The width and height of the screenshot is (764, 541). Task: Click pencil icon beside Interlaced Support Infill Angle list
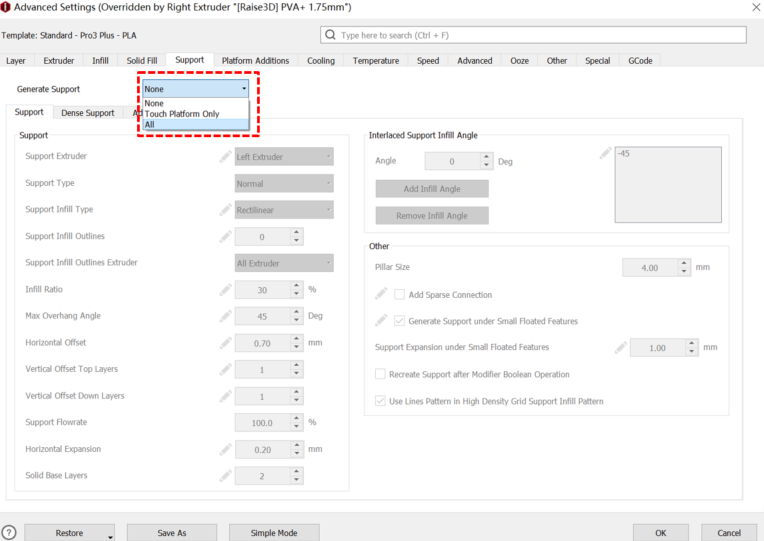tap(605, 154)
